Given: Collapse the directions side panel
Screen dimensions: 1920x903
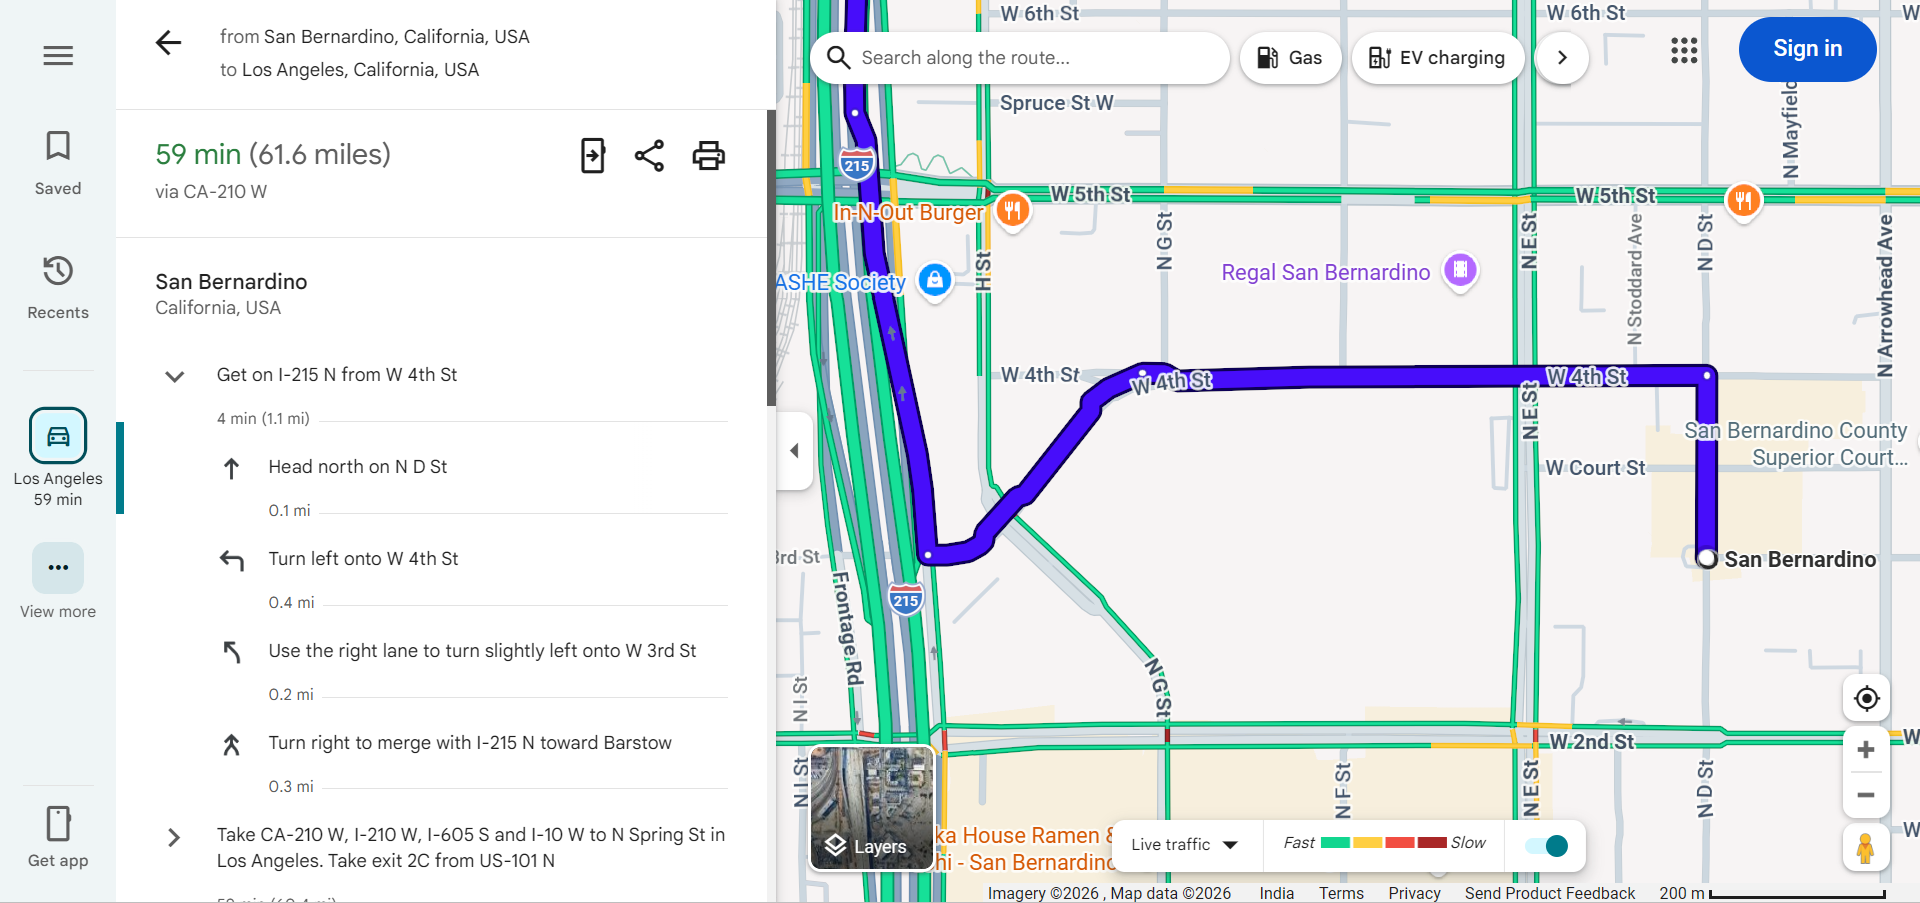Looking at the screenshot, I should point(795,452).
